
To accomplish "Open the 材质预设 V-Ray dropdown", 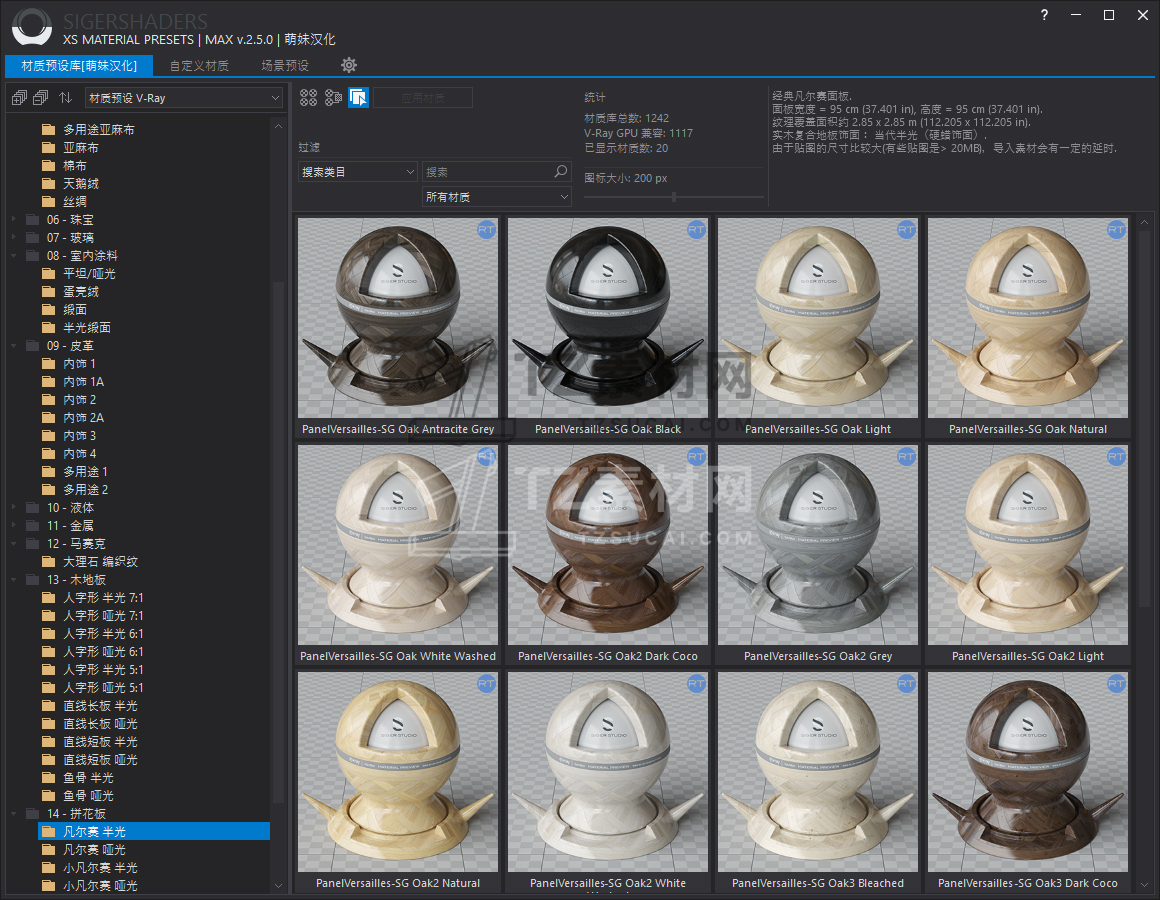I will point(184,98).
